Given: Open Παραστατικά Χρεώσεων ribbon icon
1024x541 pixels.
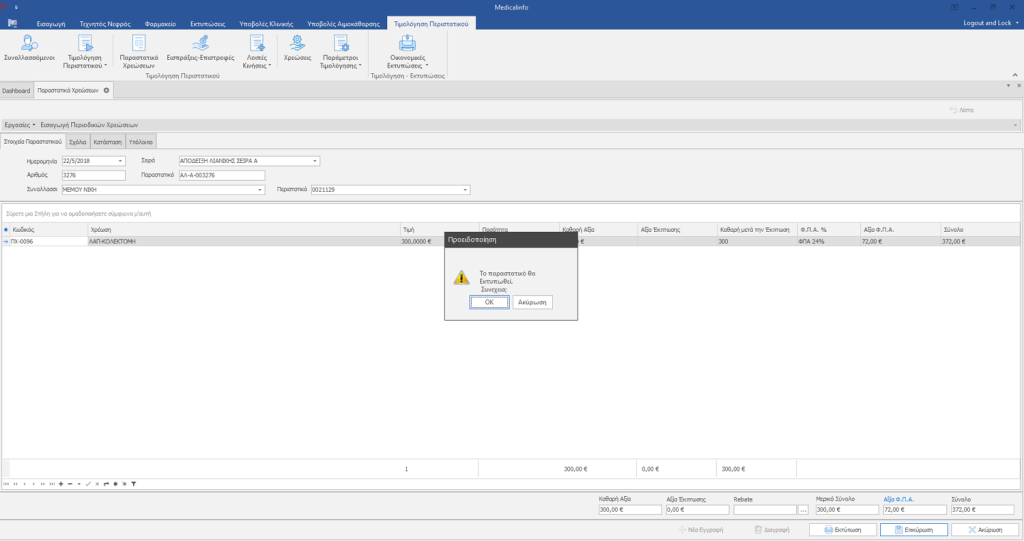Looking at the screenshot, I should click(138, 43).
